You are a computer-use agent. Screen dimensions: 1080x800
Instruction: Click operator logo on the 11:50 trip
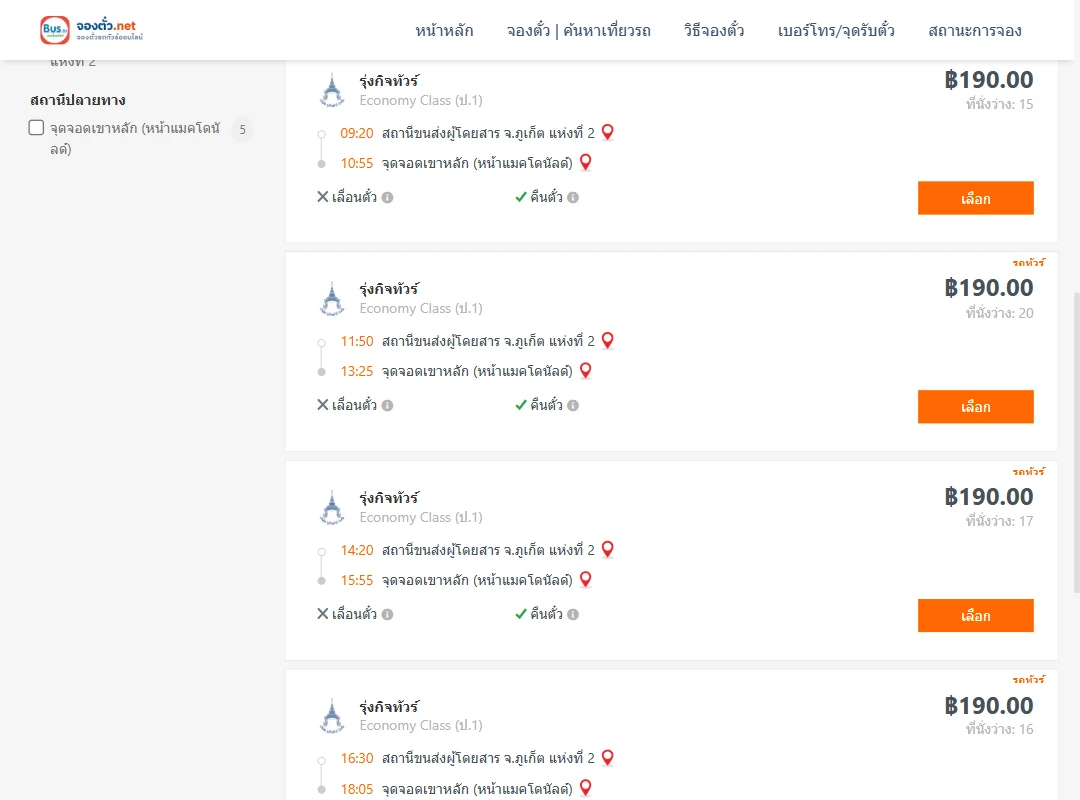pos(332,298)
